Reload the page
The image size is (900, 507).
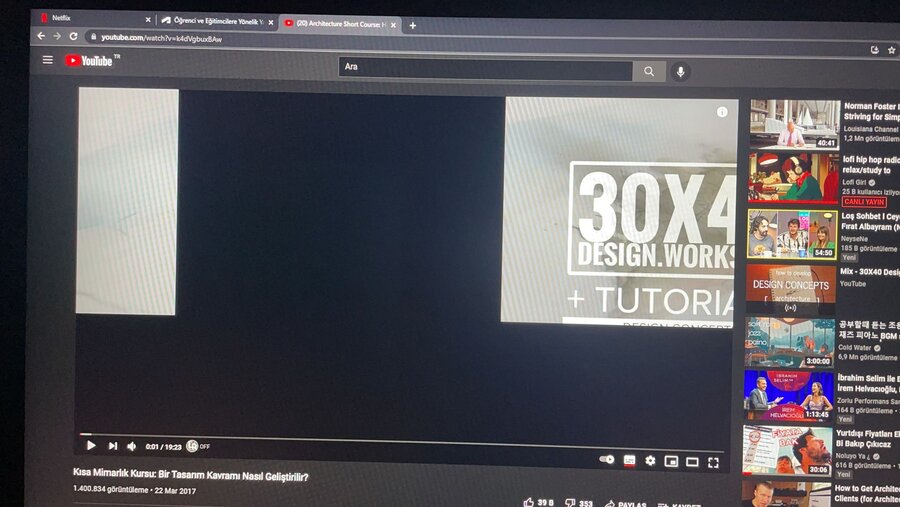point(73,36)
